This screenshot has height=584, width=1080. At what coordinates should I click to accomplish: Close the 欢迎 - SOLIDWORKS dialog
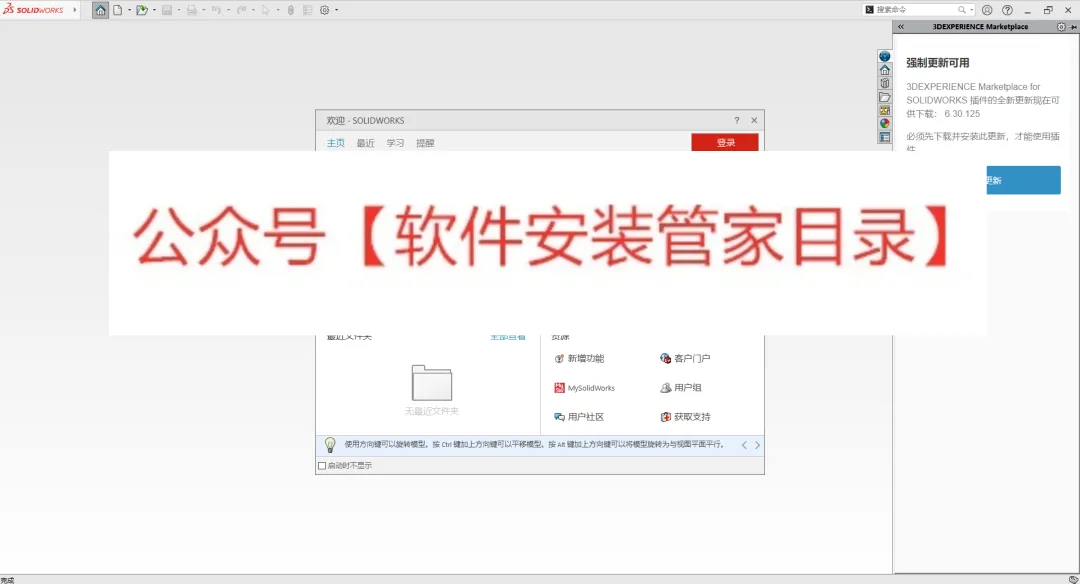(754, 121)
